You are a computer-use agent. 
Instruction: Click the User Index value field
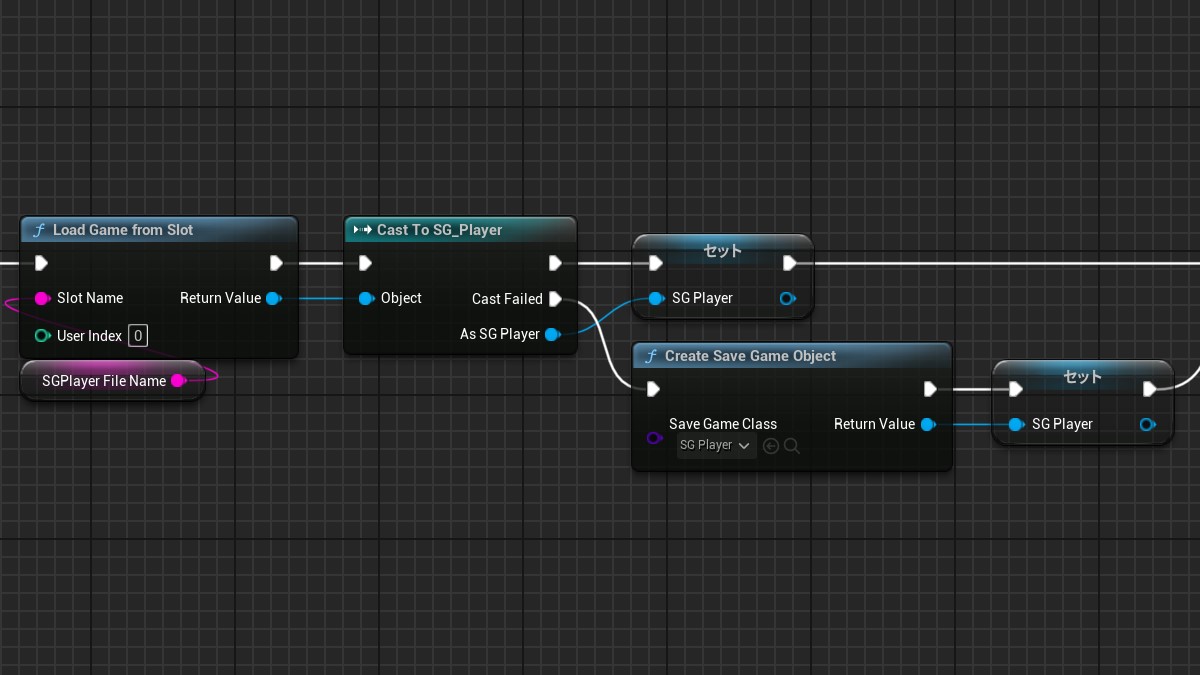(x=138, y=336)
